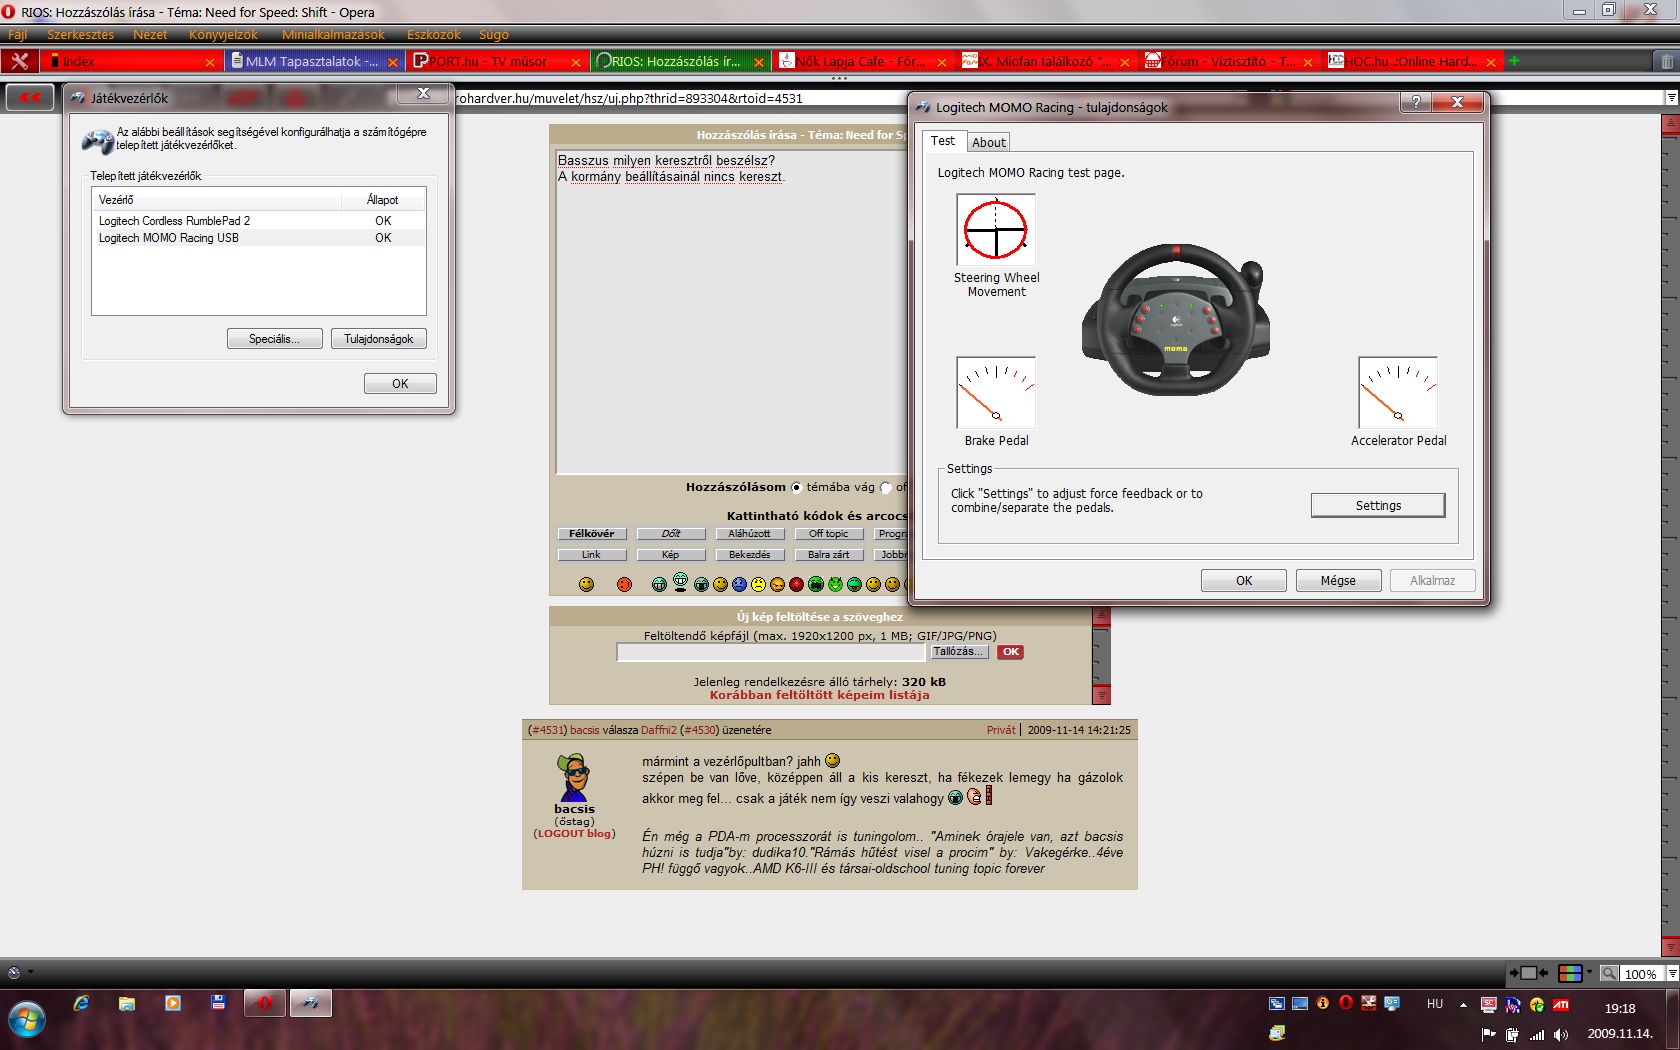Click OK in the Játékvezérlők dialog
The height and width of the screenshot is (1050, 1680).
tap(400, 383)
